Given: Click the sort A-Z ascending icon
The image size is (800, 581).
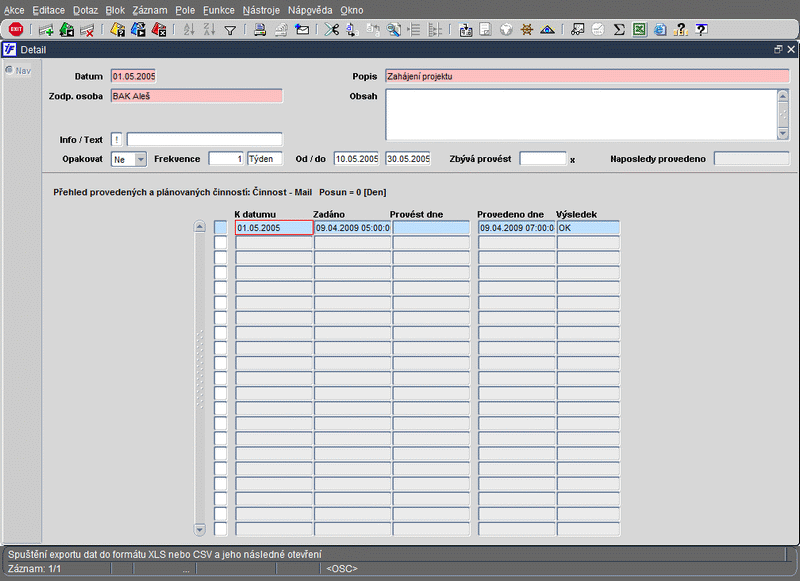Looking at the screenshot, I should (189, 30).
